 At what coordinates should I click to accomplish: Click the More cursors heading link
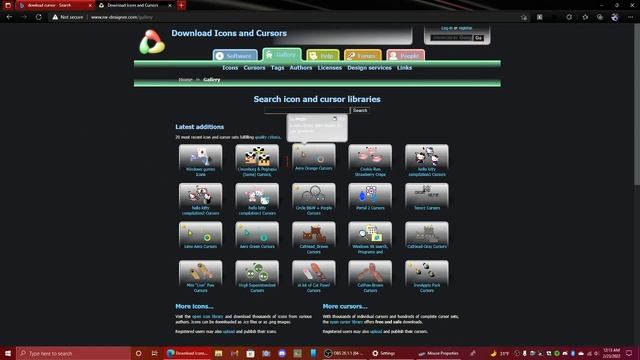(345, 306)
